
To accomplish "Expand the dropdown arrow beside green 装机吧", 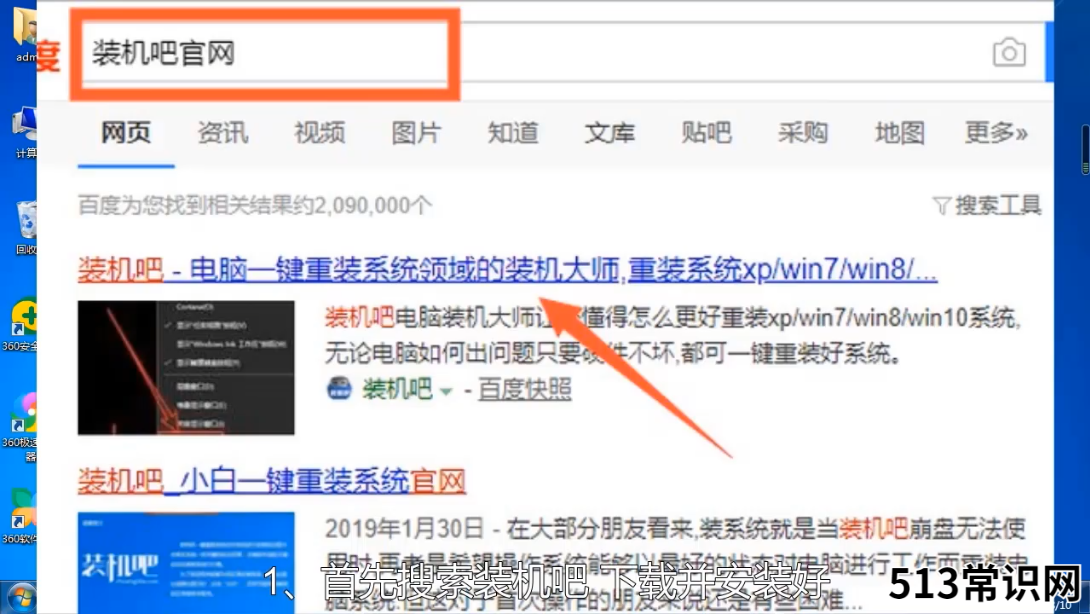I will pyautogui.click(x=446, y=391).
